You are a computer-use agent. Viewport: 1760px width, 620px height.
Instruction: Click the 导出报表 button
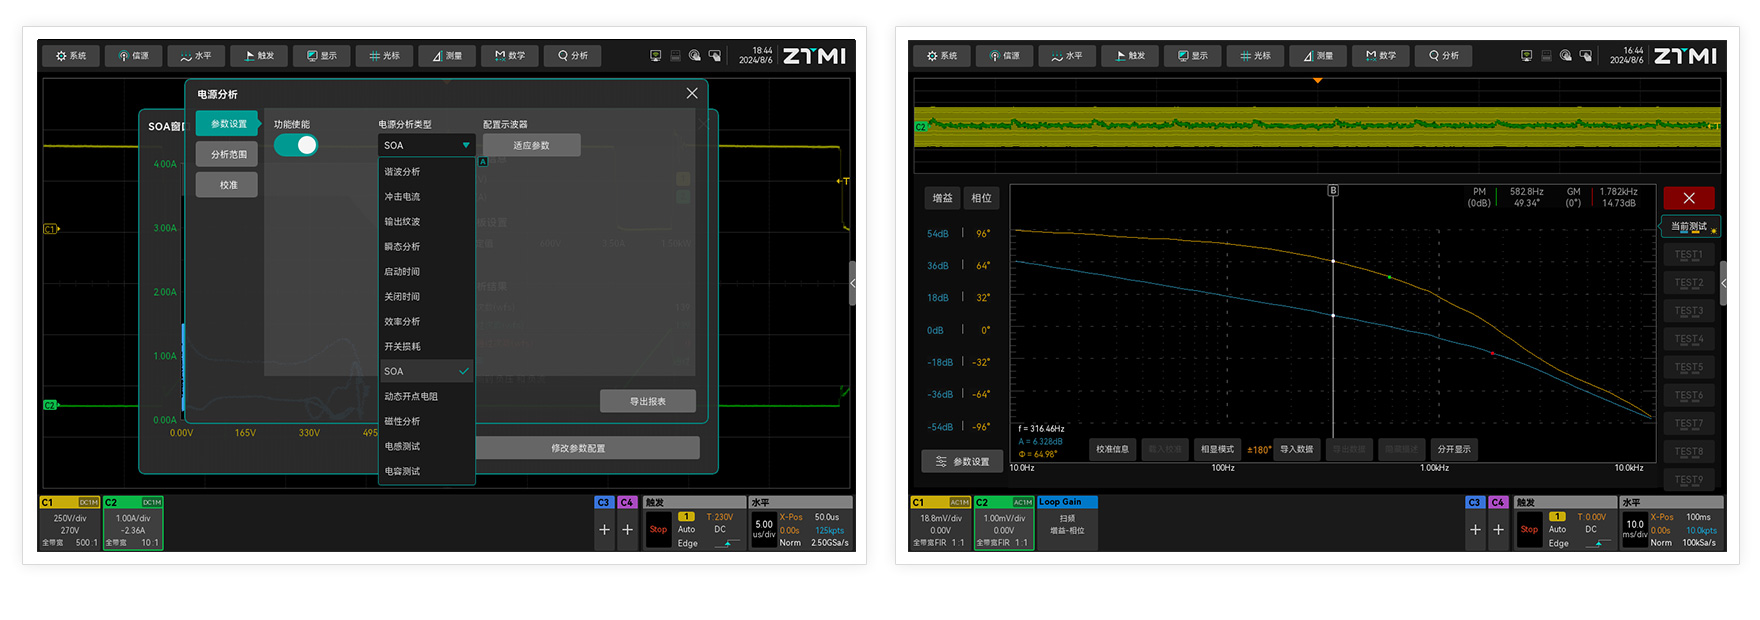tap(647, 401)
